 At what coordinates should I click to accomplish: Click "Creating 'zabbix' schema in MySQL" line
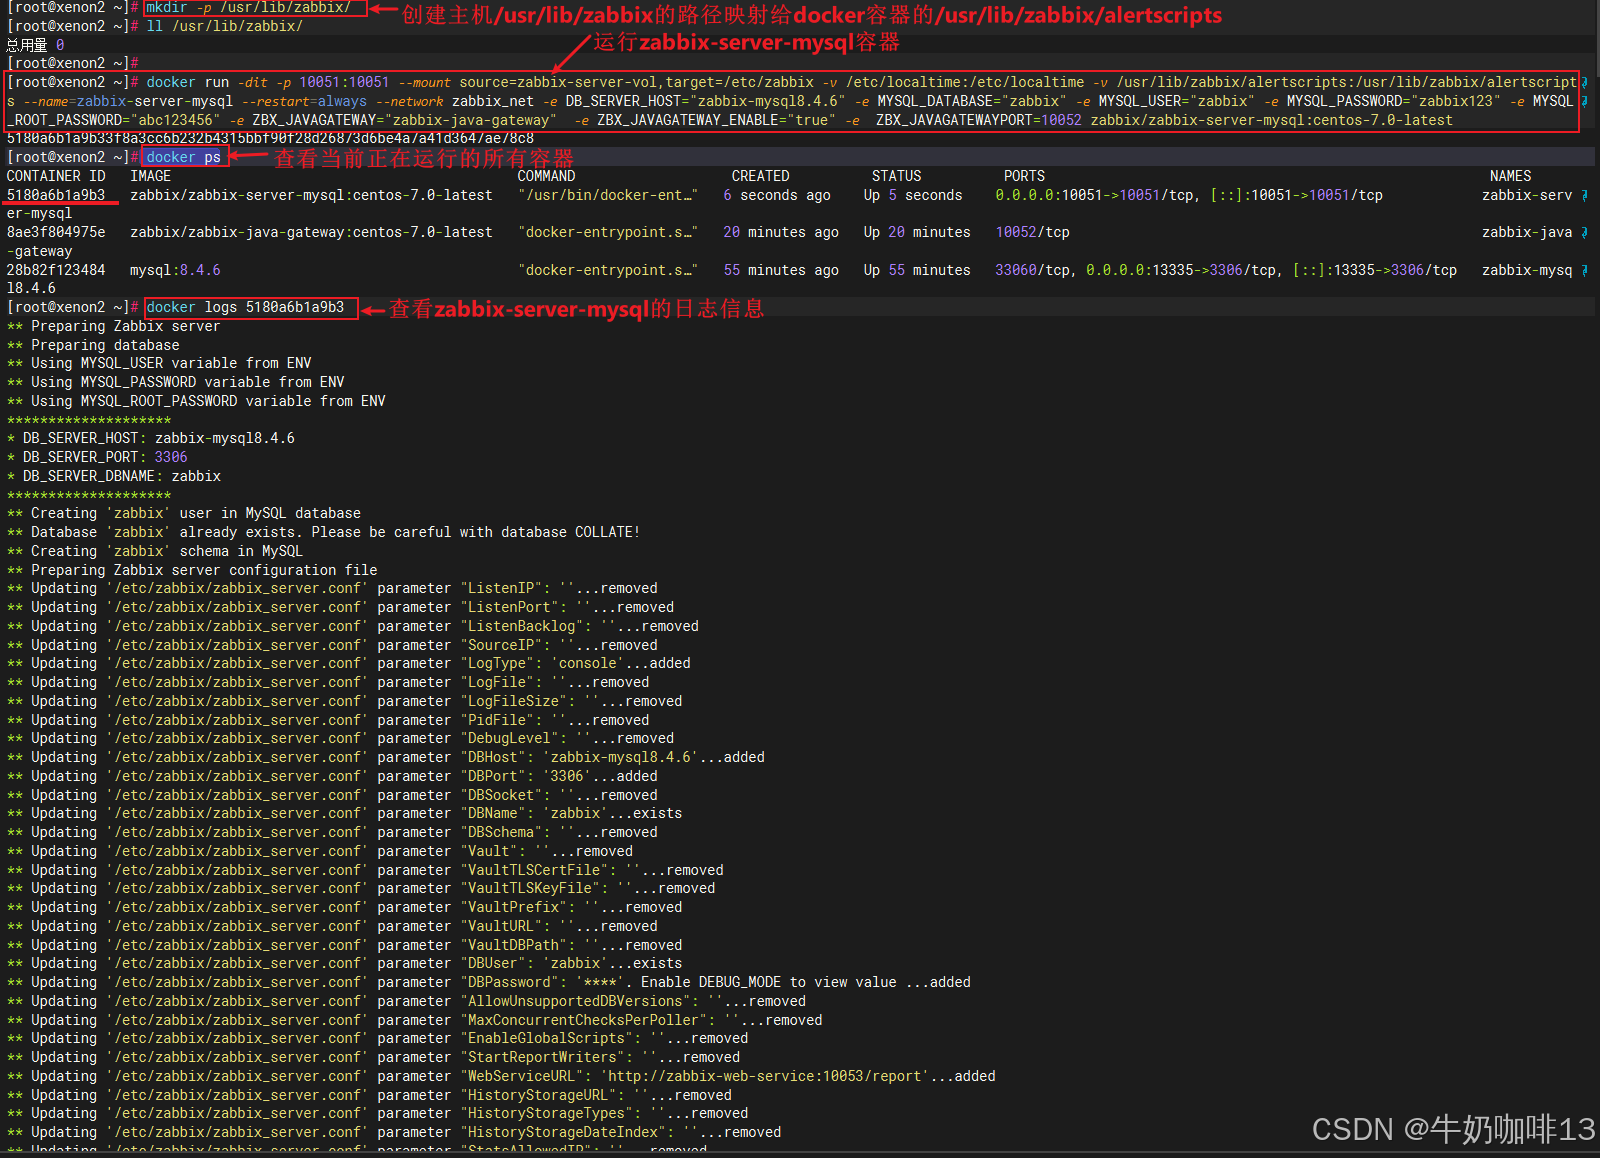155,551
